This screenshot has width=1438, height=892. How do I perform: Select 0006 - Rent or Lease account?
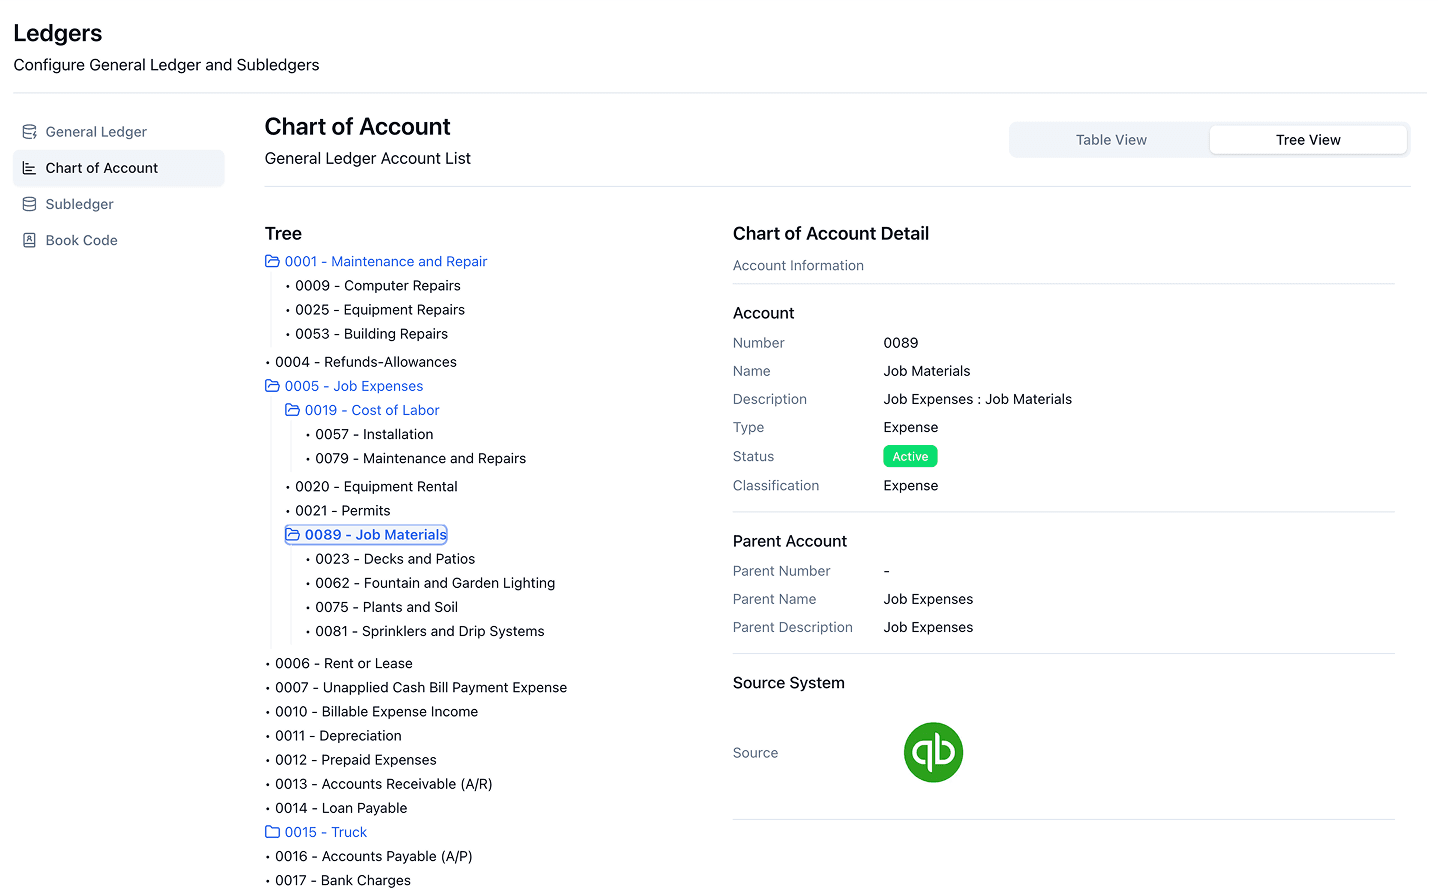pos(344,663)
